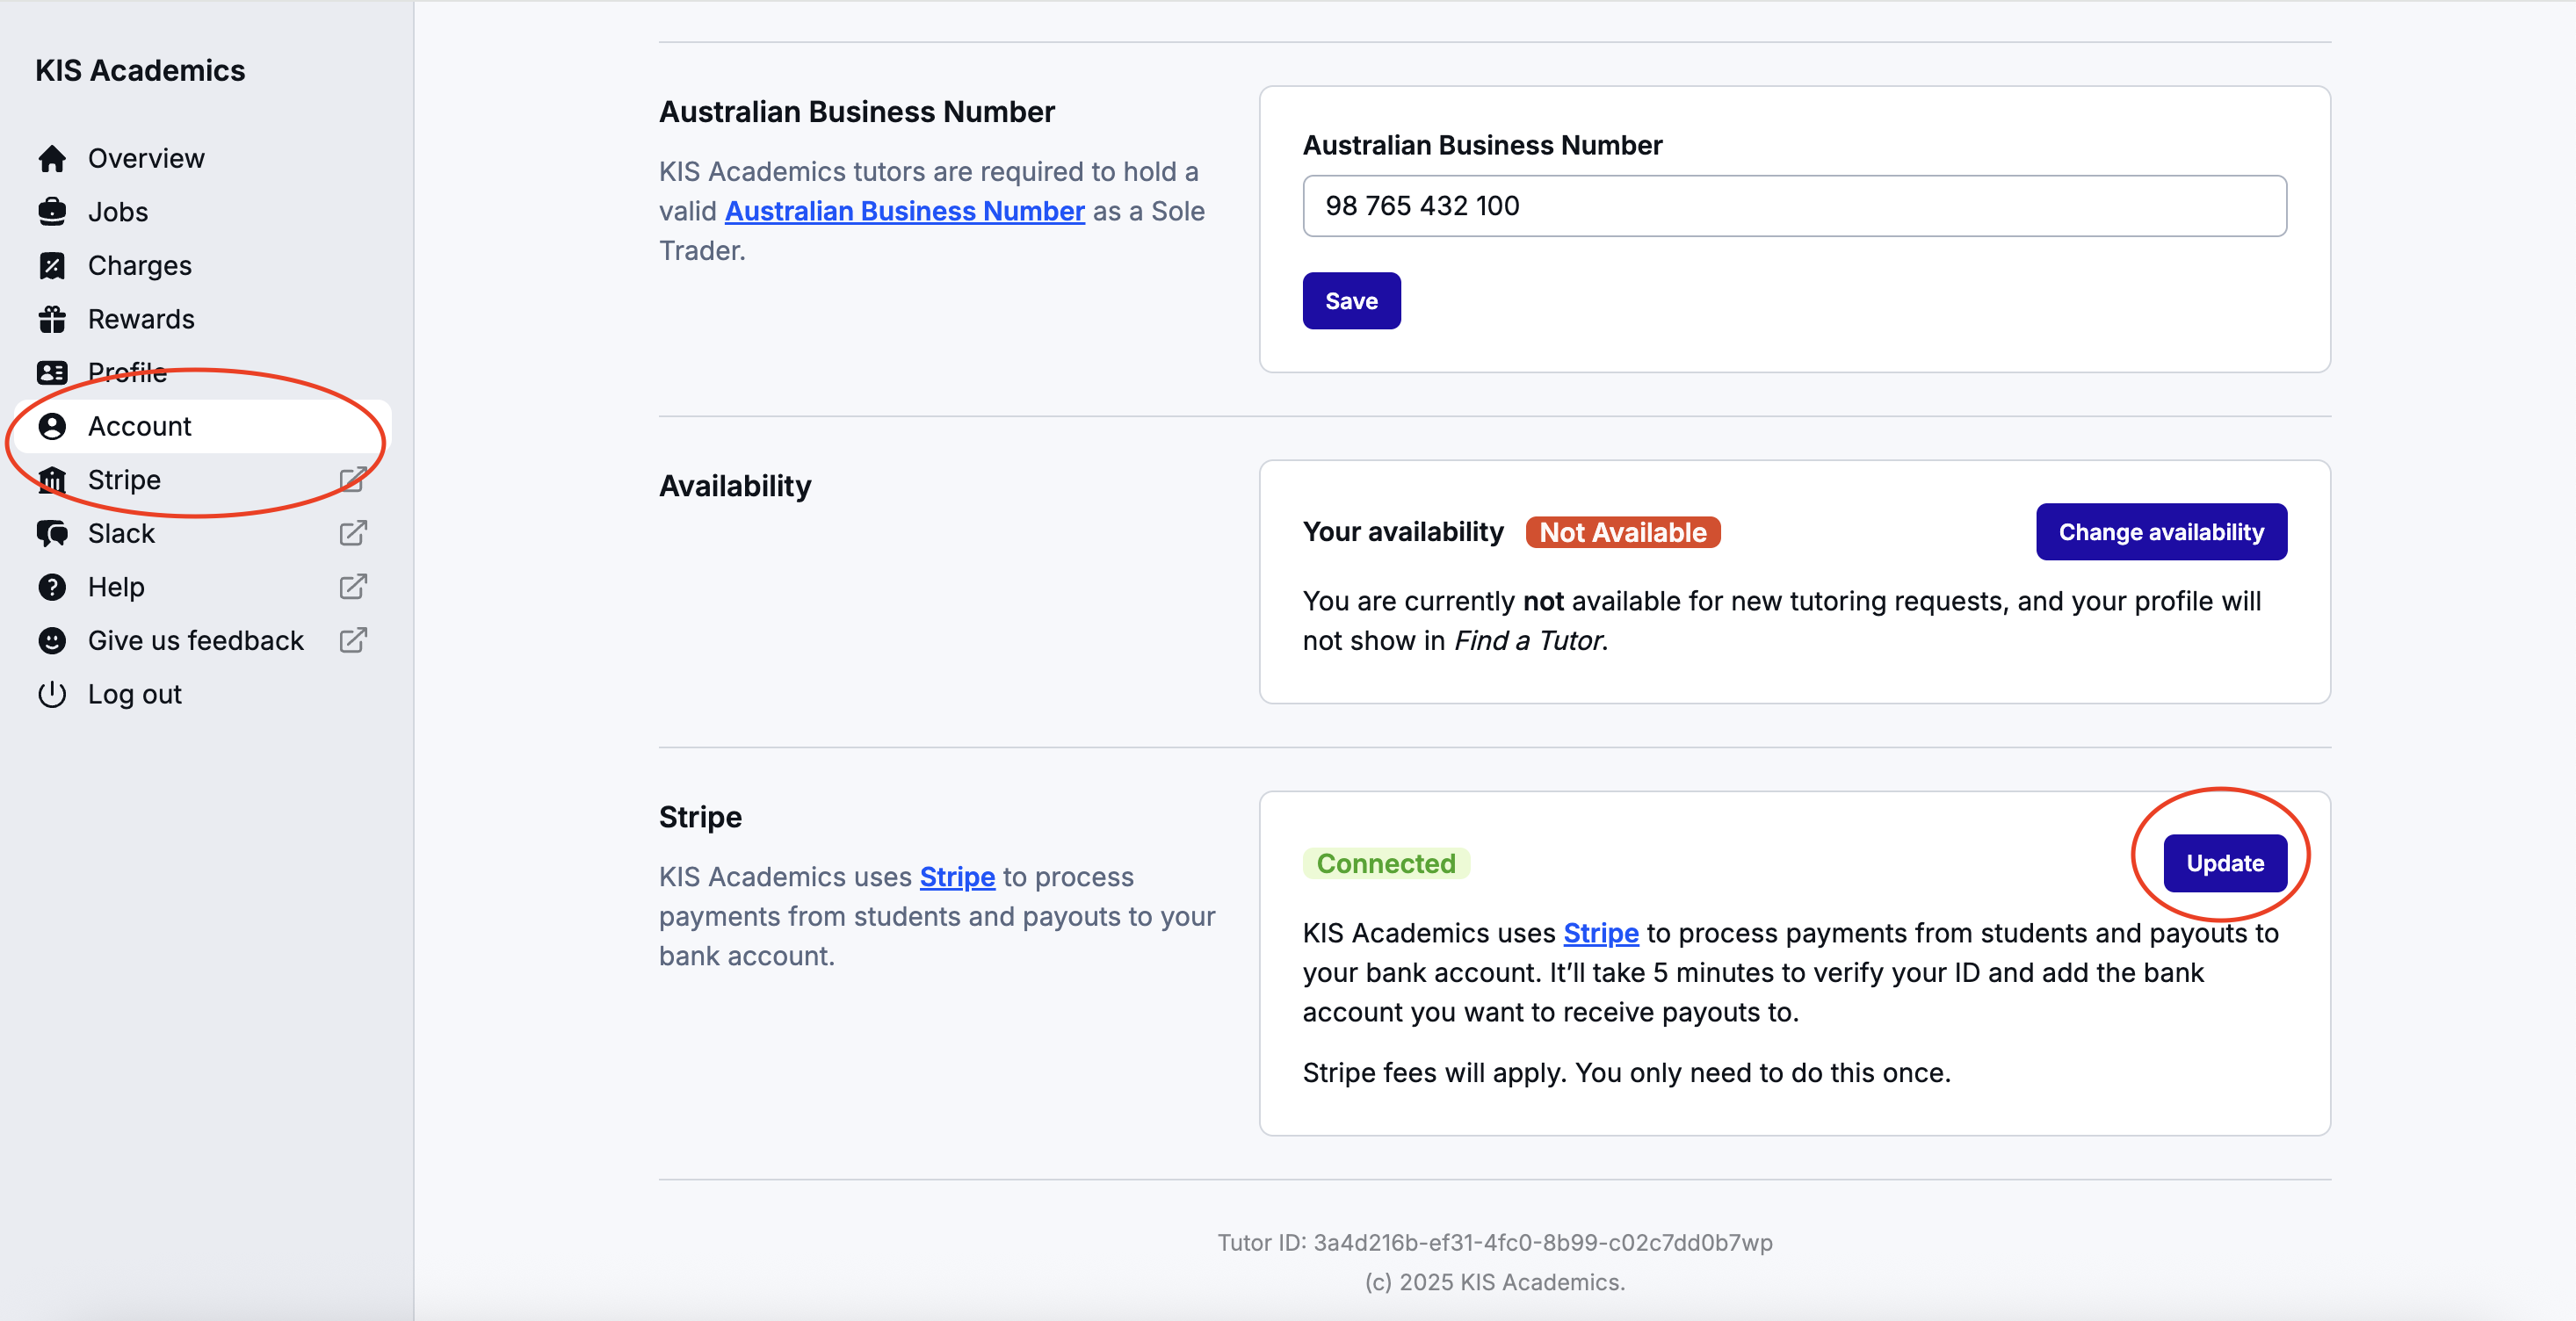
Task: Click the Stripe bank building icon
Action: pyautogui.click(x=52, y=480)
